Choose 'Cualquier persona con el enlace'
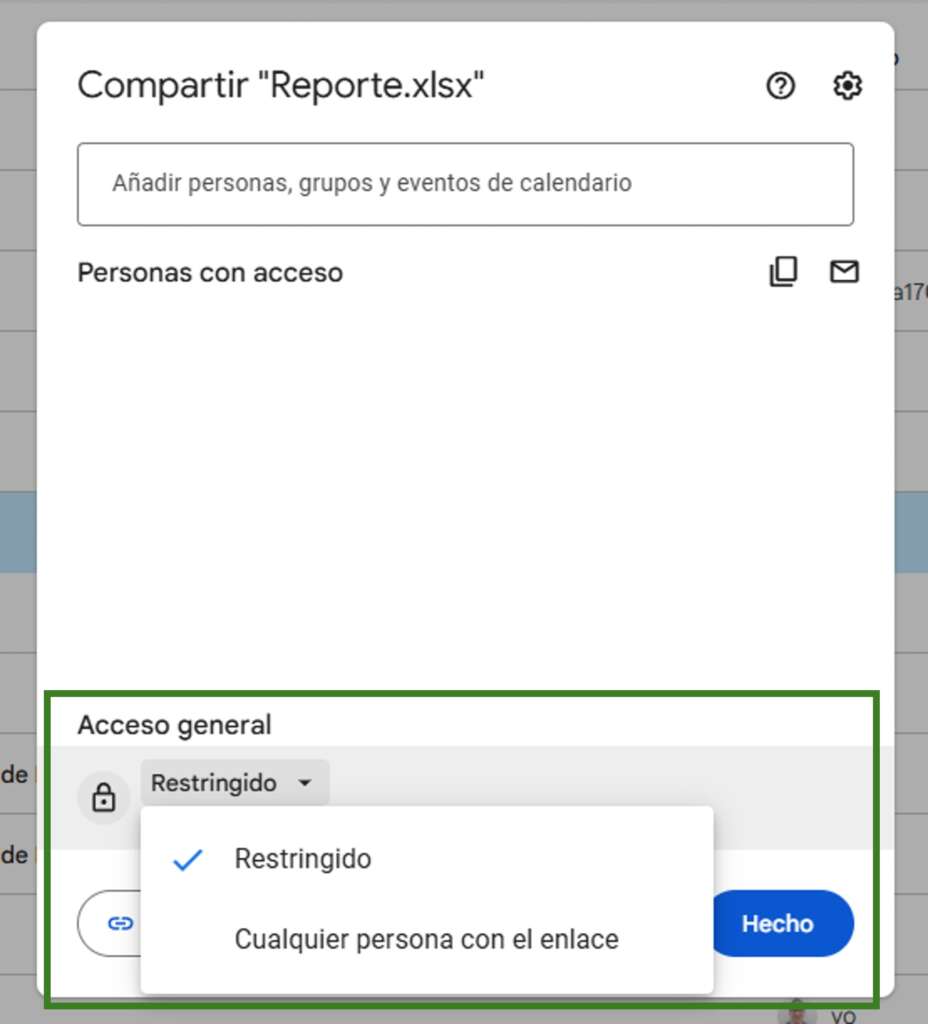The height and width of the screenshot is (1024, 928). click(x=426, y=940)
